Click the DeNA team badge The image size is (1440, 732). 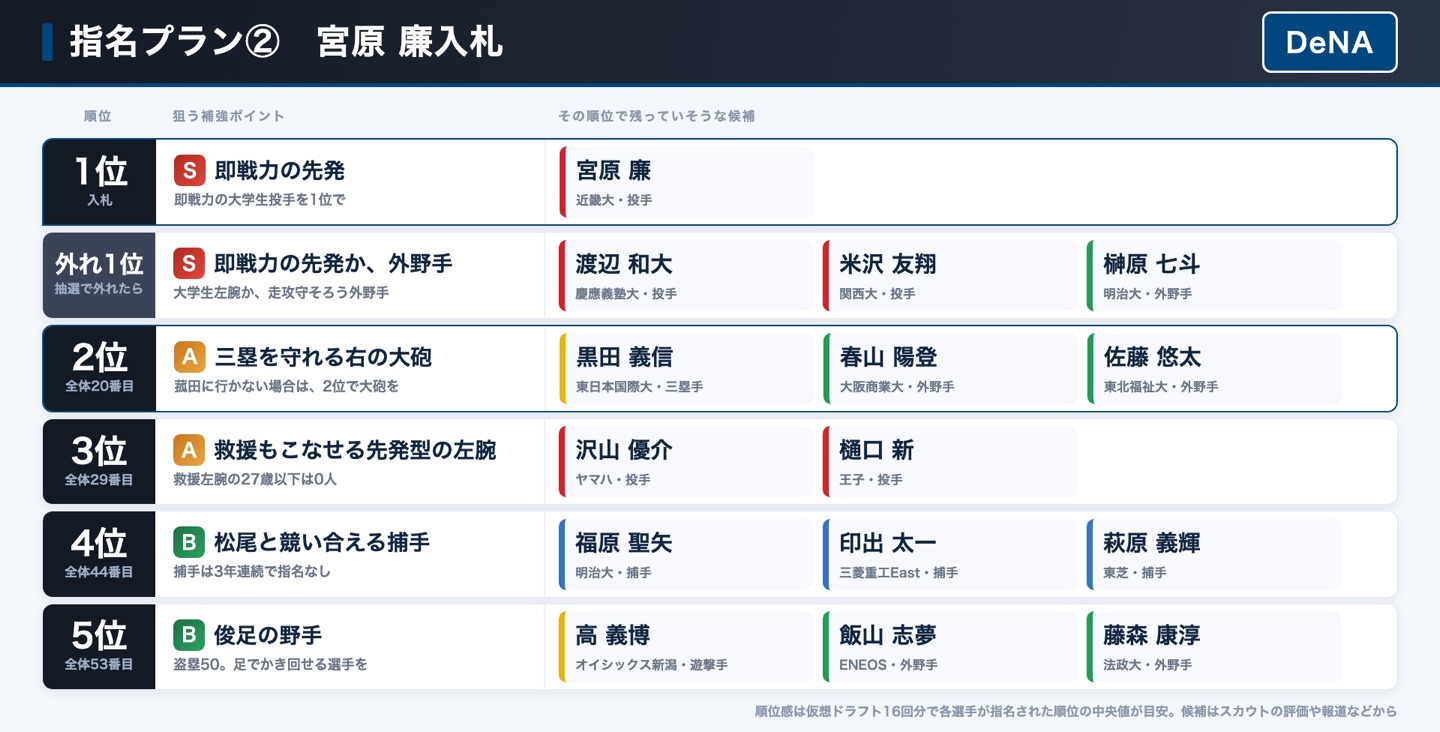coord(1329,42)
